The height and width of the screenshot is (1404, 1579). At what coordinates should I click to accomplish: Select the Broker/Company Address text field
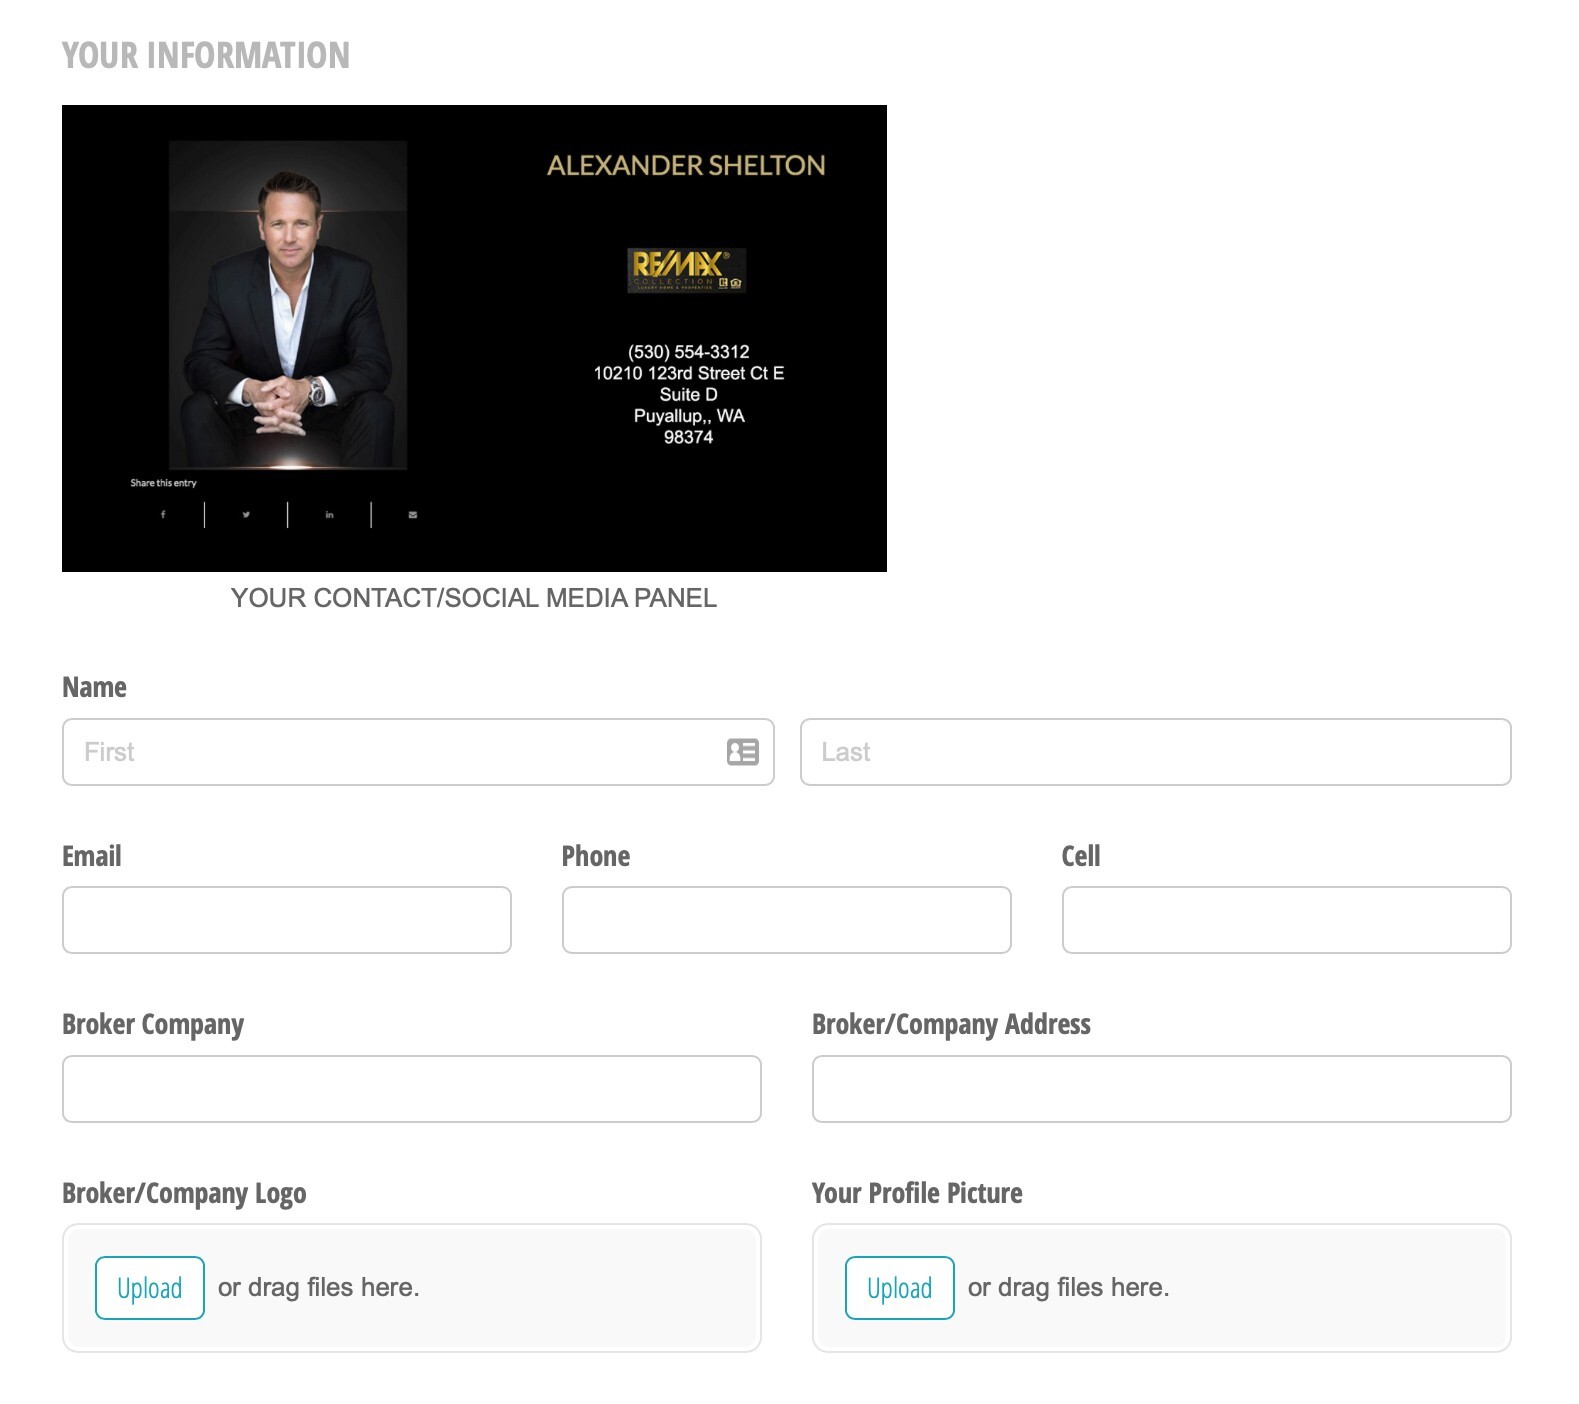click(x=1161, y=1089)
